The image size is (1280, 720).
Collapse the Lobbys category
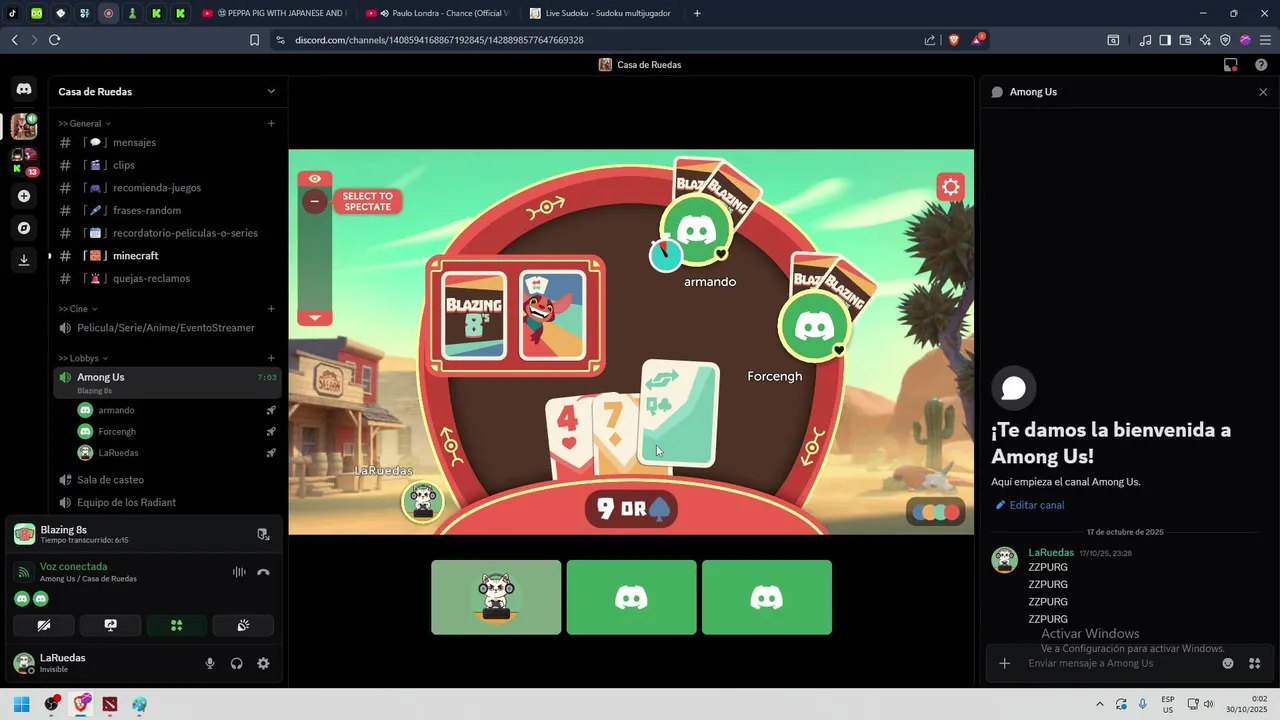83,358
